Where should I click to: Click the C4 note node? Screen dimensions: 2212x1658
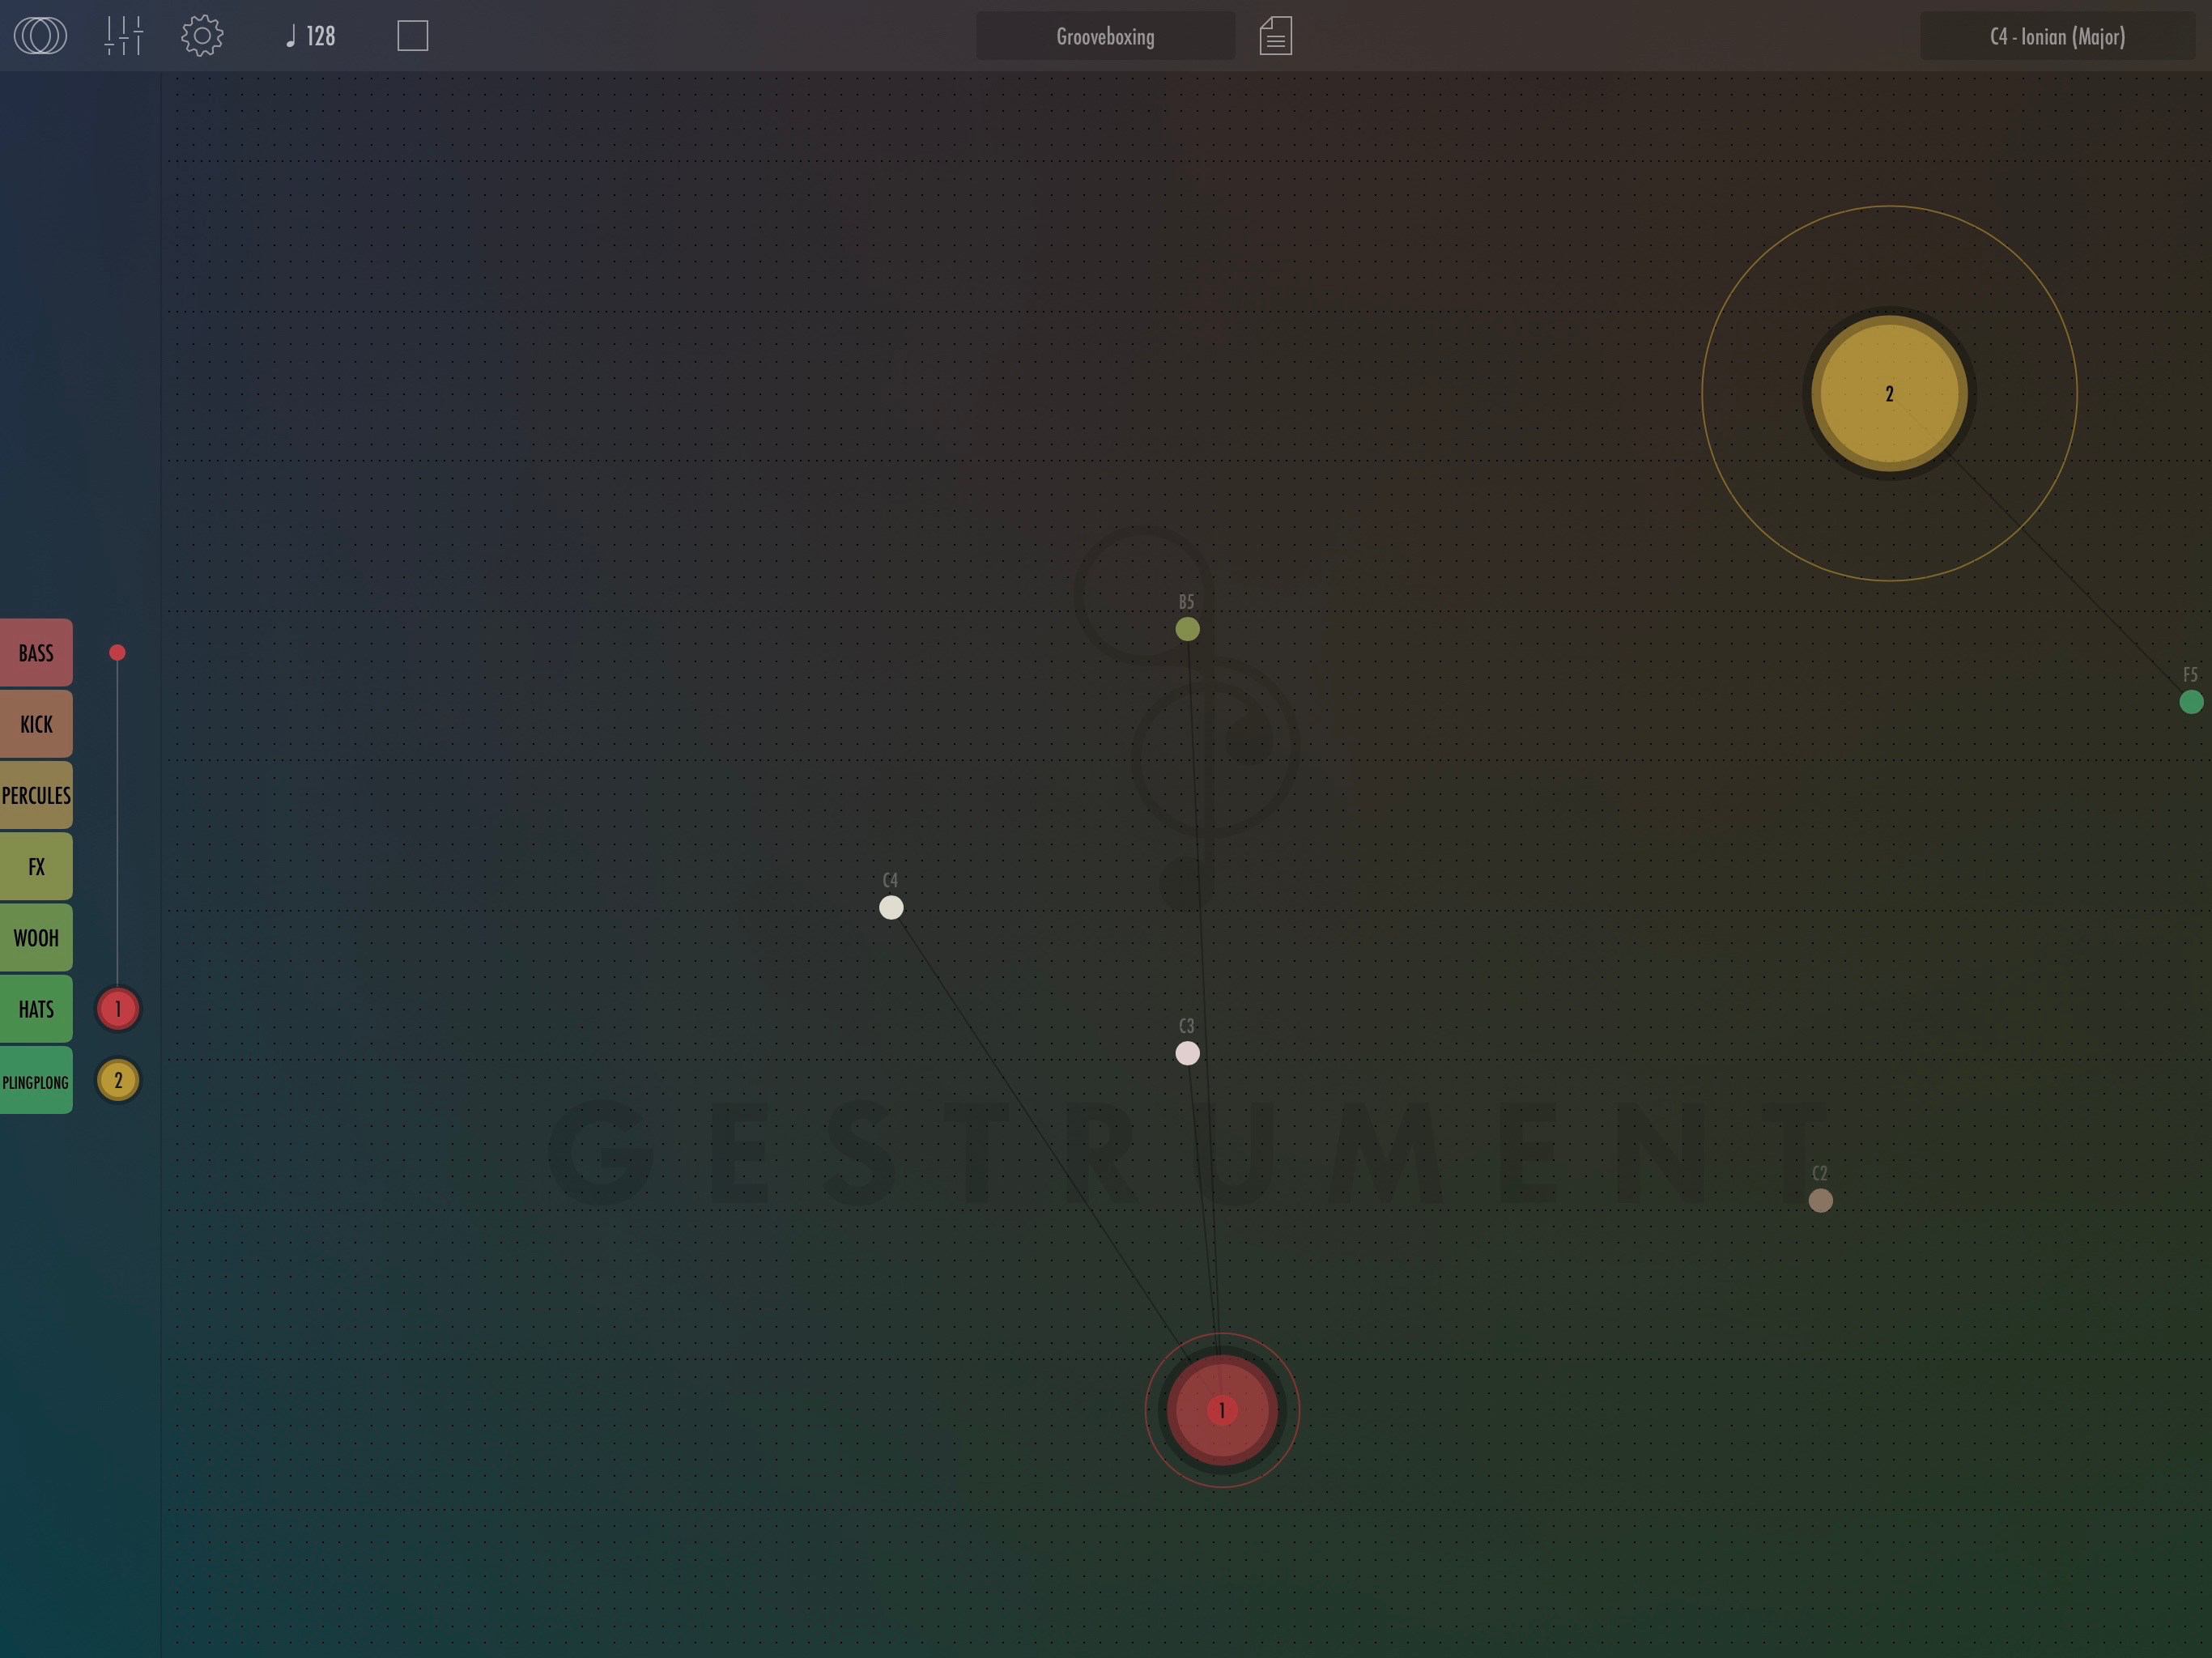[x=891, y=907]
